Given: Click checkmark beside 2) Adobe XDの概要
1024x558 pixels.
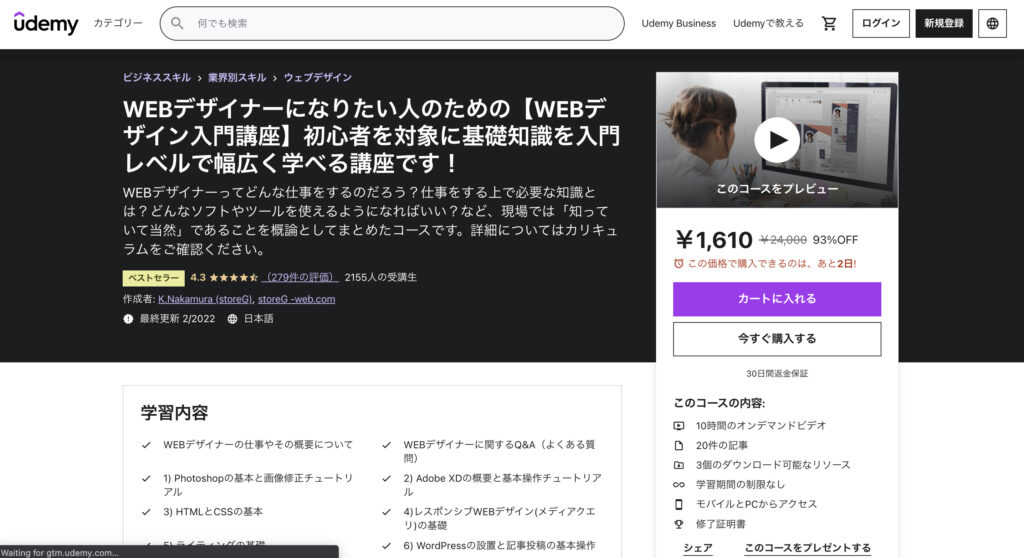Looking at the screenshot, I should click(387, 478).
